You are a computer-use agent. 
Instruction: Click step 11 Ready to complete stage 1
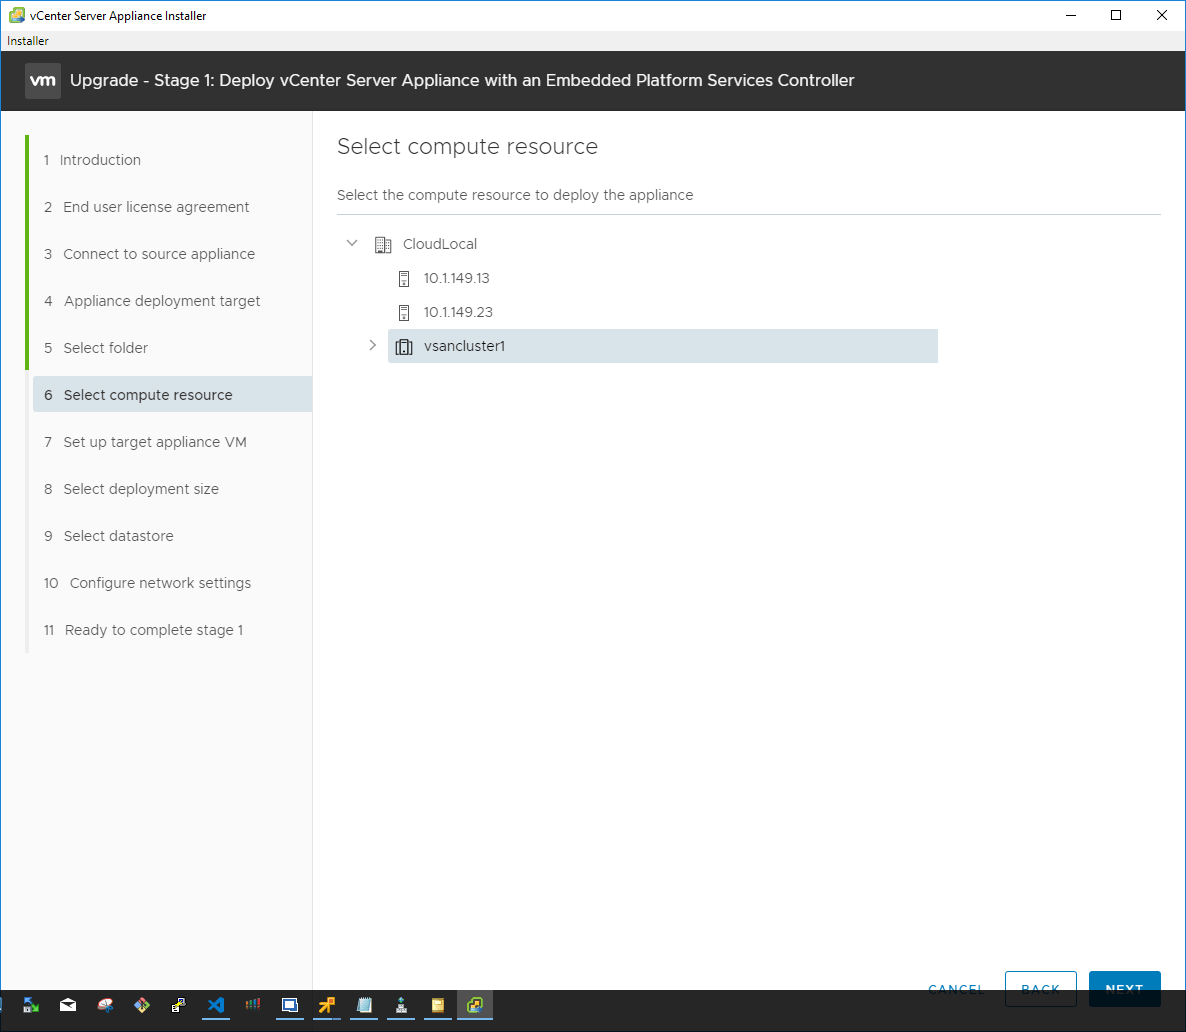tap(144, 630)
